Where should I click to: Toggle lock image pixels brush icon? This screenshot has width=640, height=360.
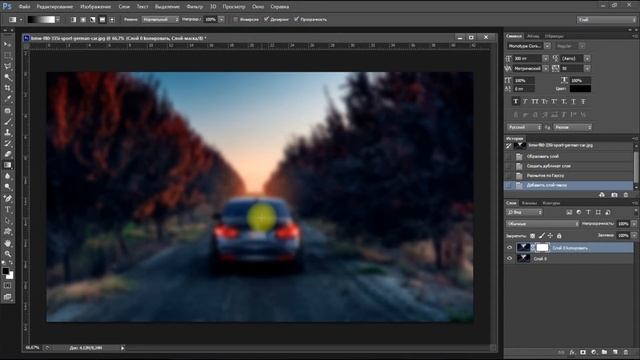[x=542, y=236]
